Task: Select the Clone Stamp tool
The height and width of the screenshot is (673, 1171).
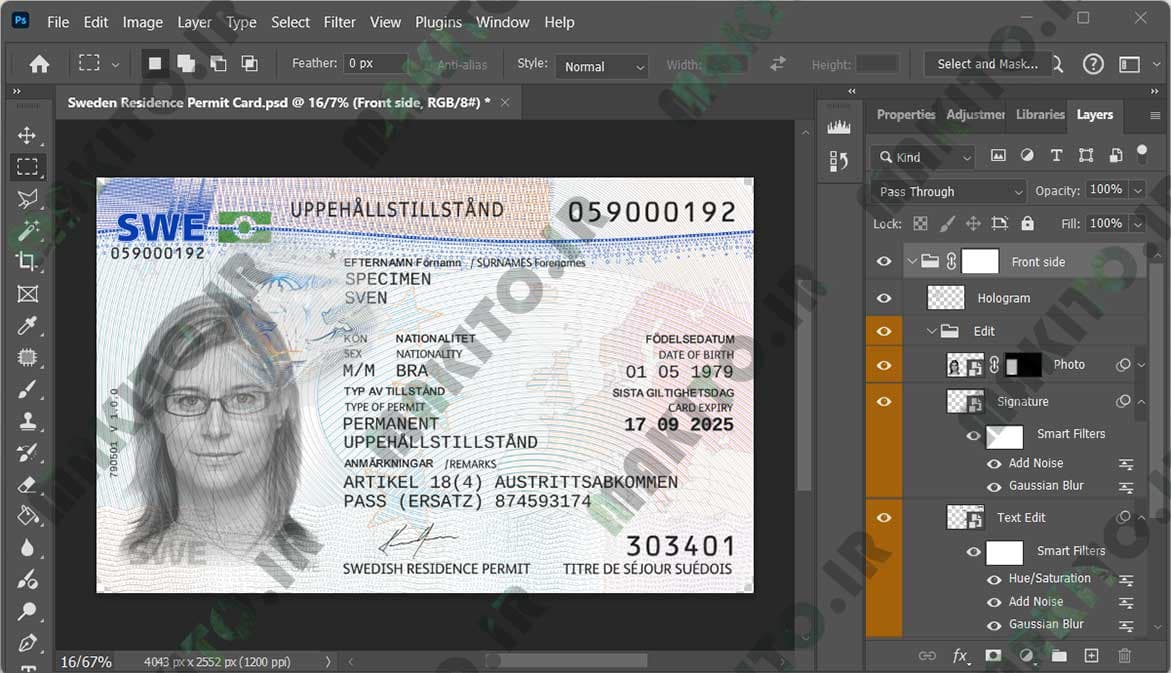Action: pyautogui.click(x=27, y=421)
